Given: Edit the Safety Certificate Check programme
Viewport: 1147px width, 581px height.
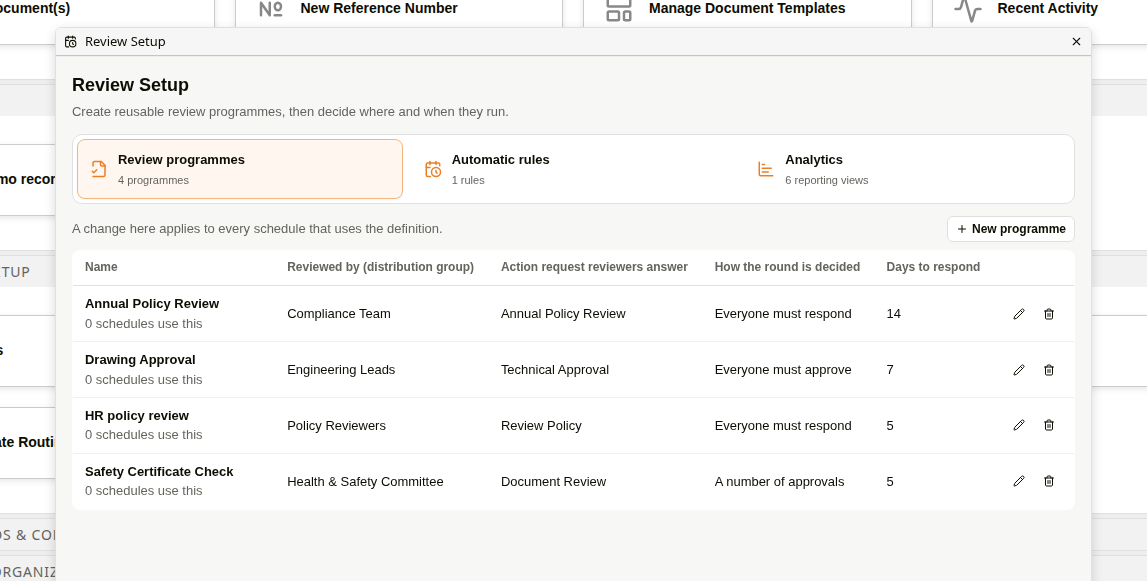Looking at the screenshot, I should 1019,481.
